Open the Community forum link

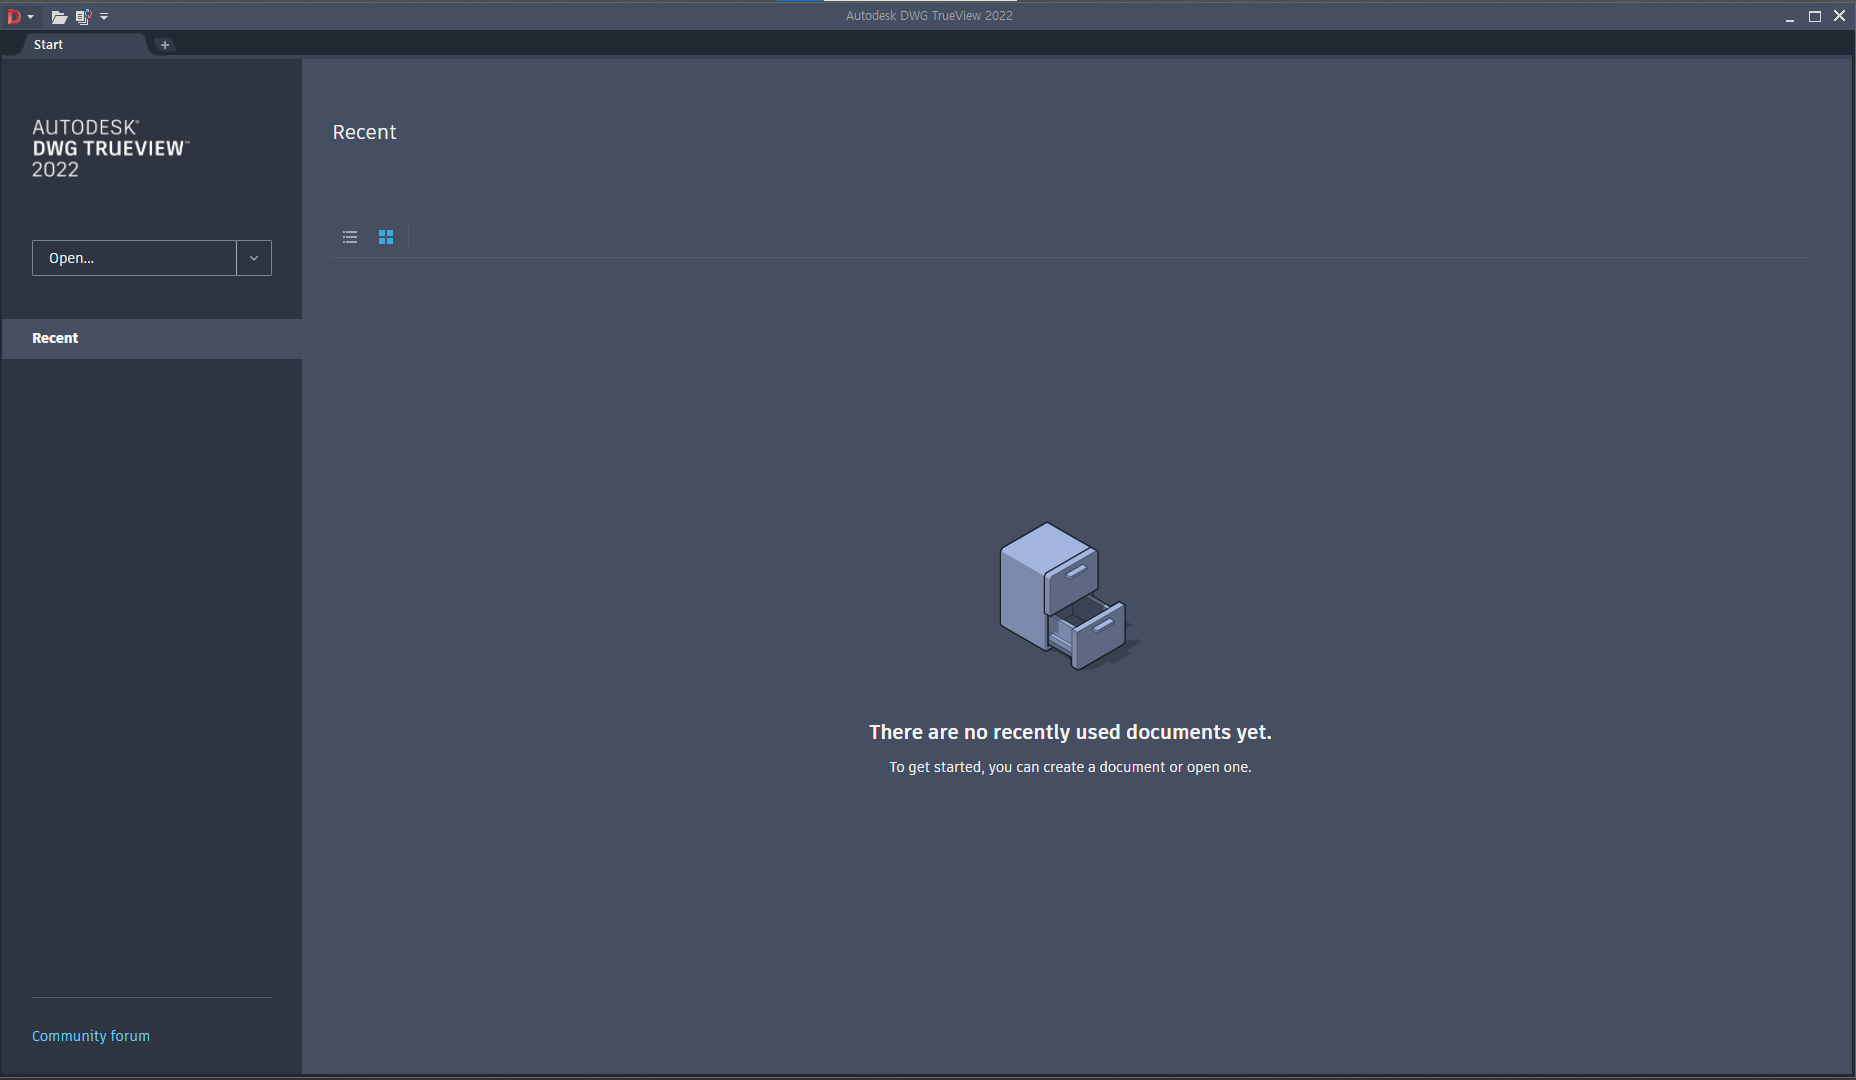91,1036
